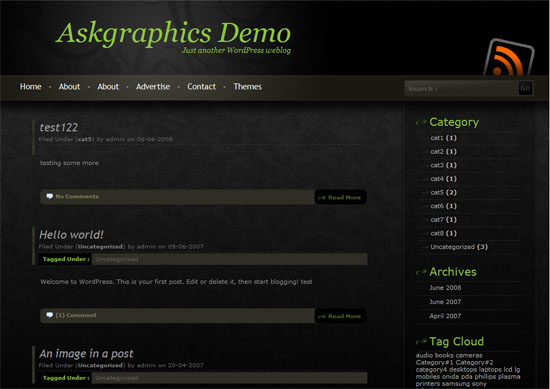The width and height of the screenshot is (550, 389).
Task: Open the first About menu item
Action: (x=69, y=87)
